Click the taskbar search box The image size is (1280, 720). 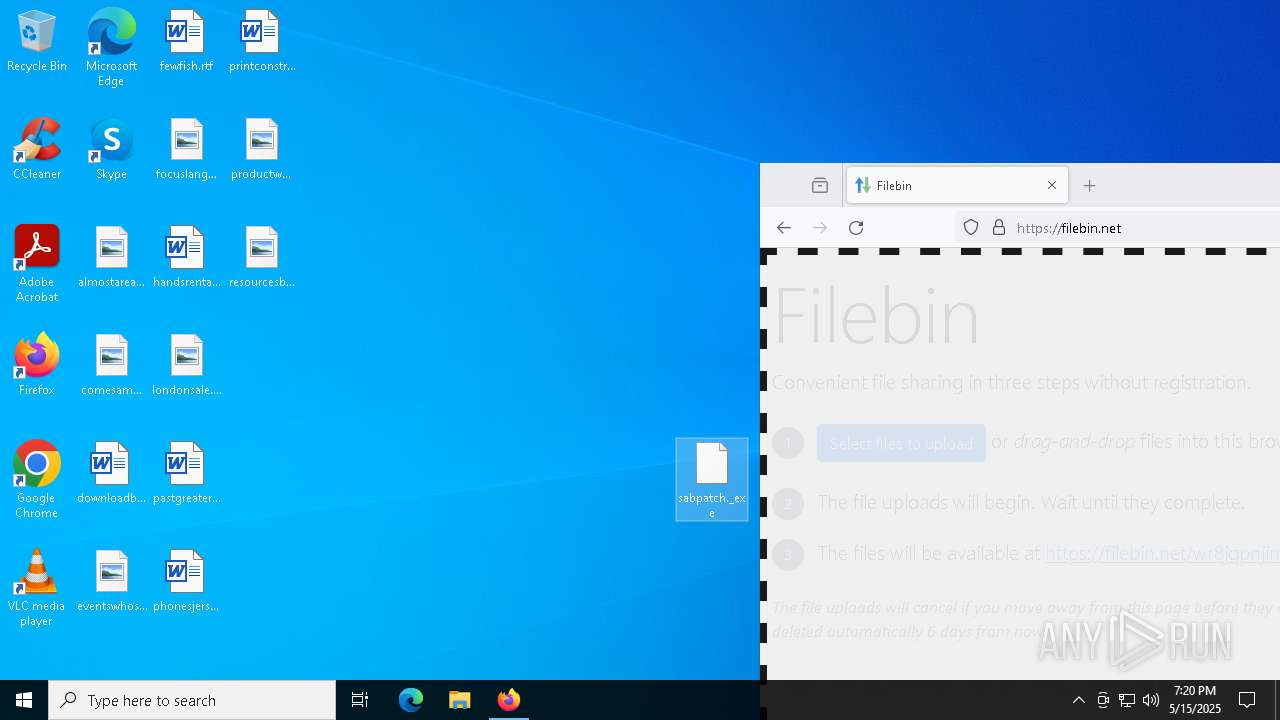coord(192,700)
